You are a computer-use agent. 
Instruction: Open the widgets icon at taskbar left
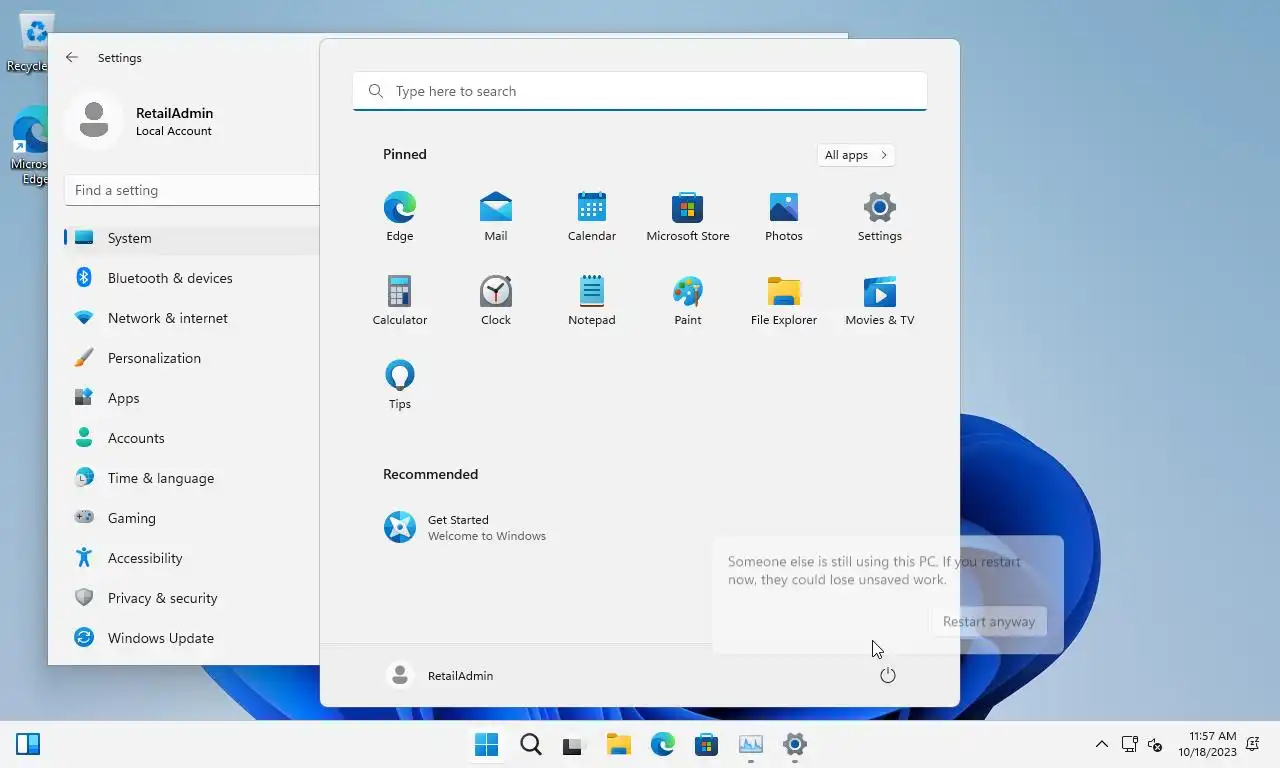(x=28, y=744)
